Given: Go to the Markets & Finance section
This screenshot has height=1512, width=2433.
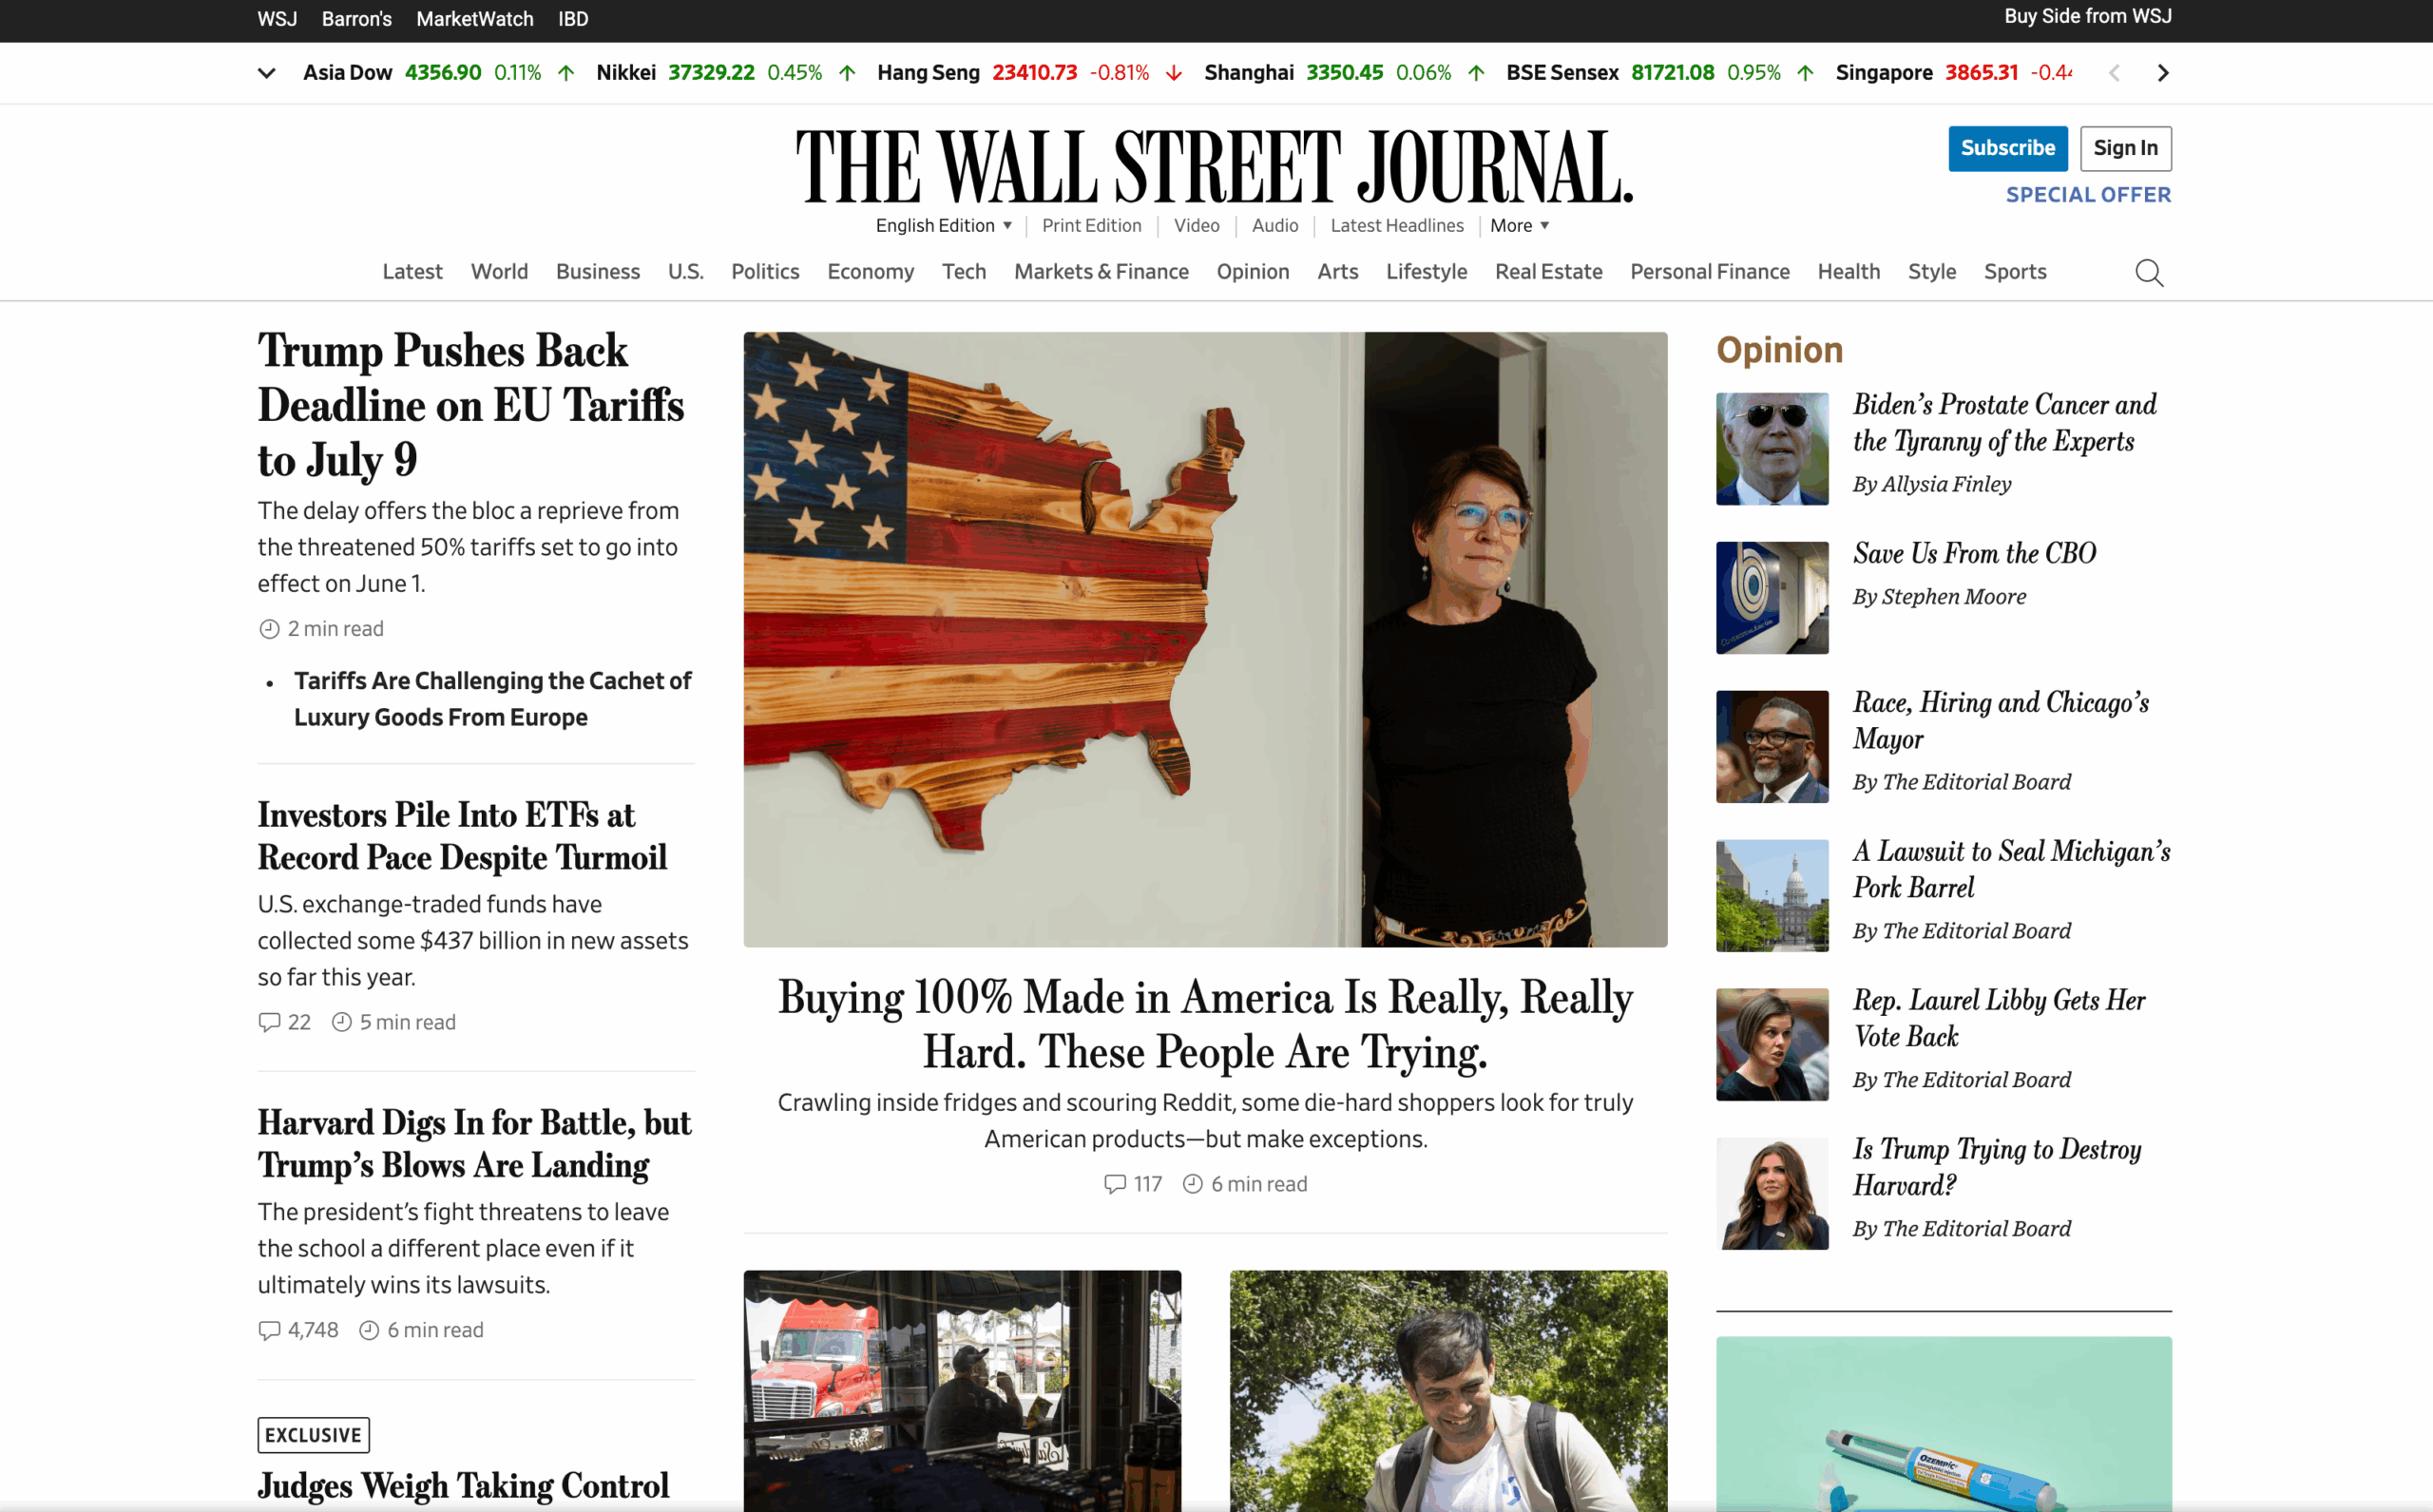Looking at the screenshot, I should tap(1101, 271).
